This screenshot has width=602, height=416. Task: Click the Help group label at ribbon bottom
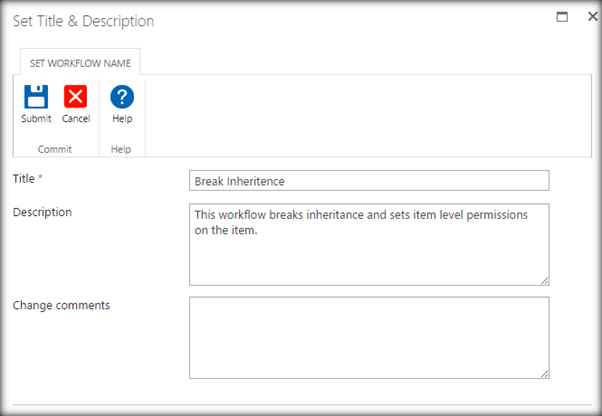(x=122, y=148)
